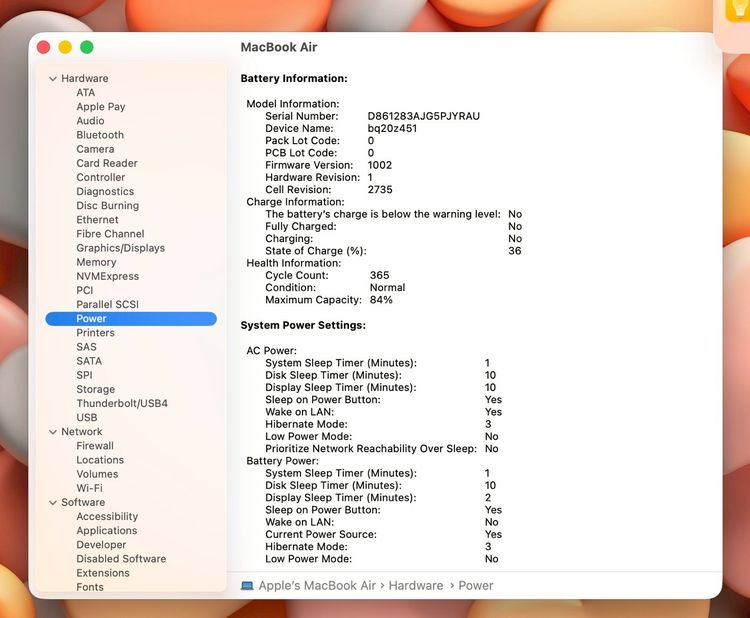Collapse the Network section chevron

pos(53,432)
